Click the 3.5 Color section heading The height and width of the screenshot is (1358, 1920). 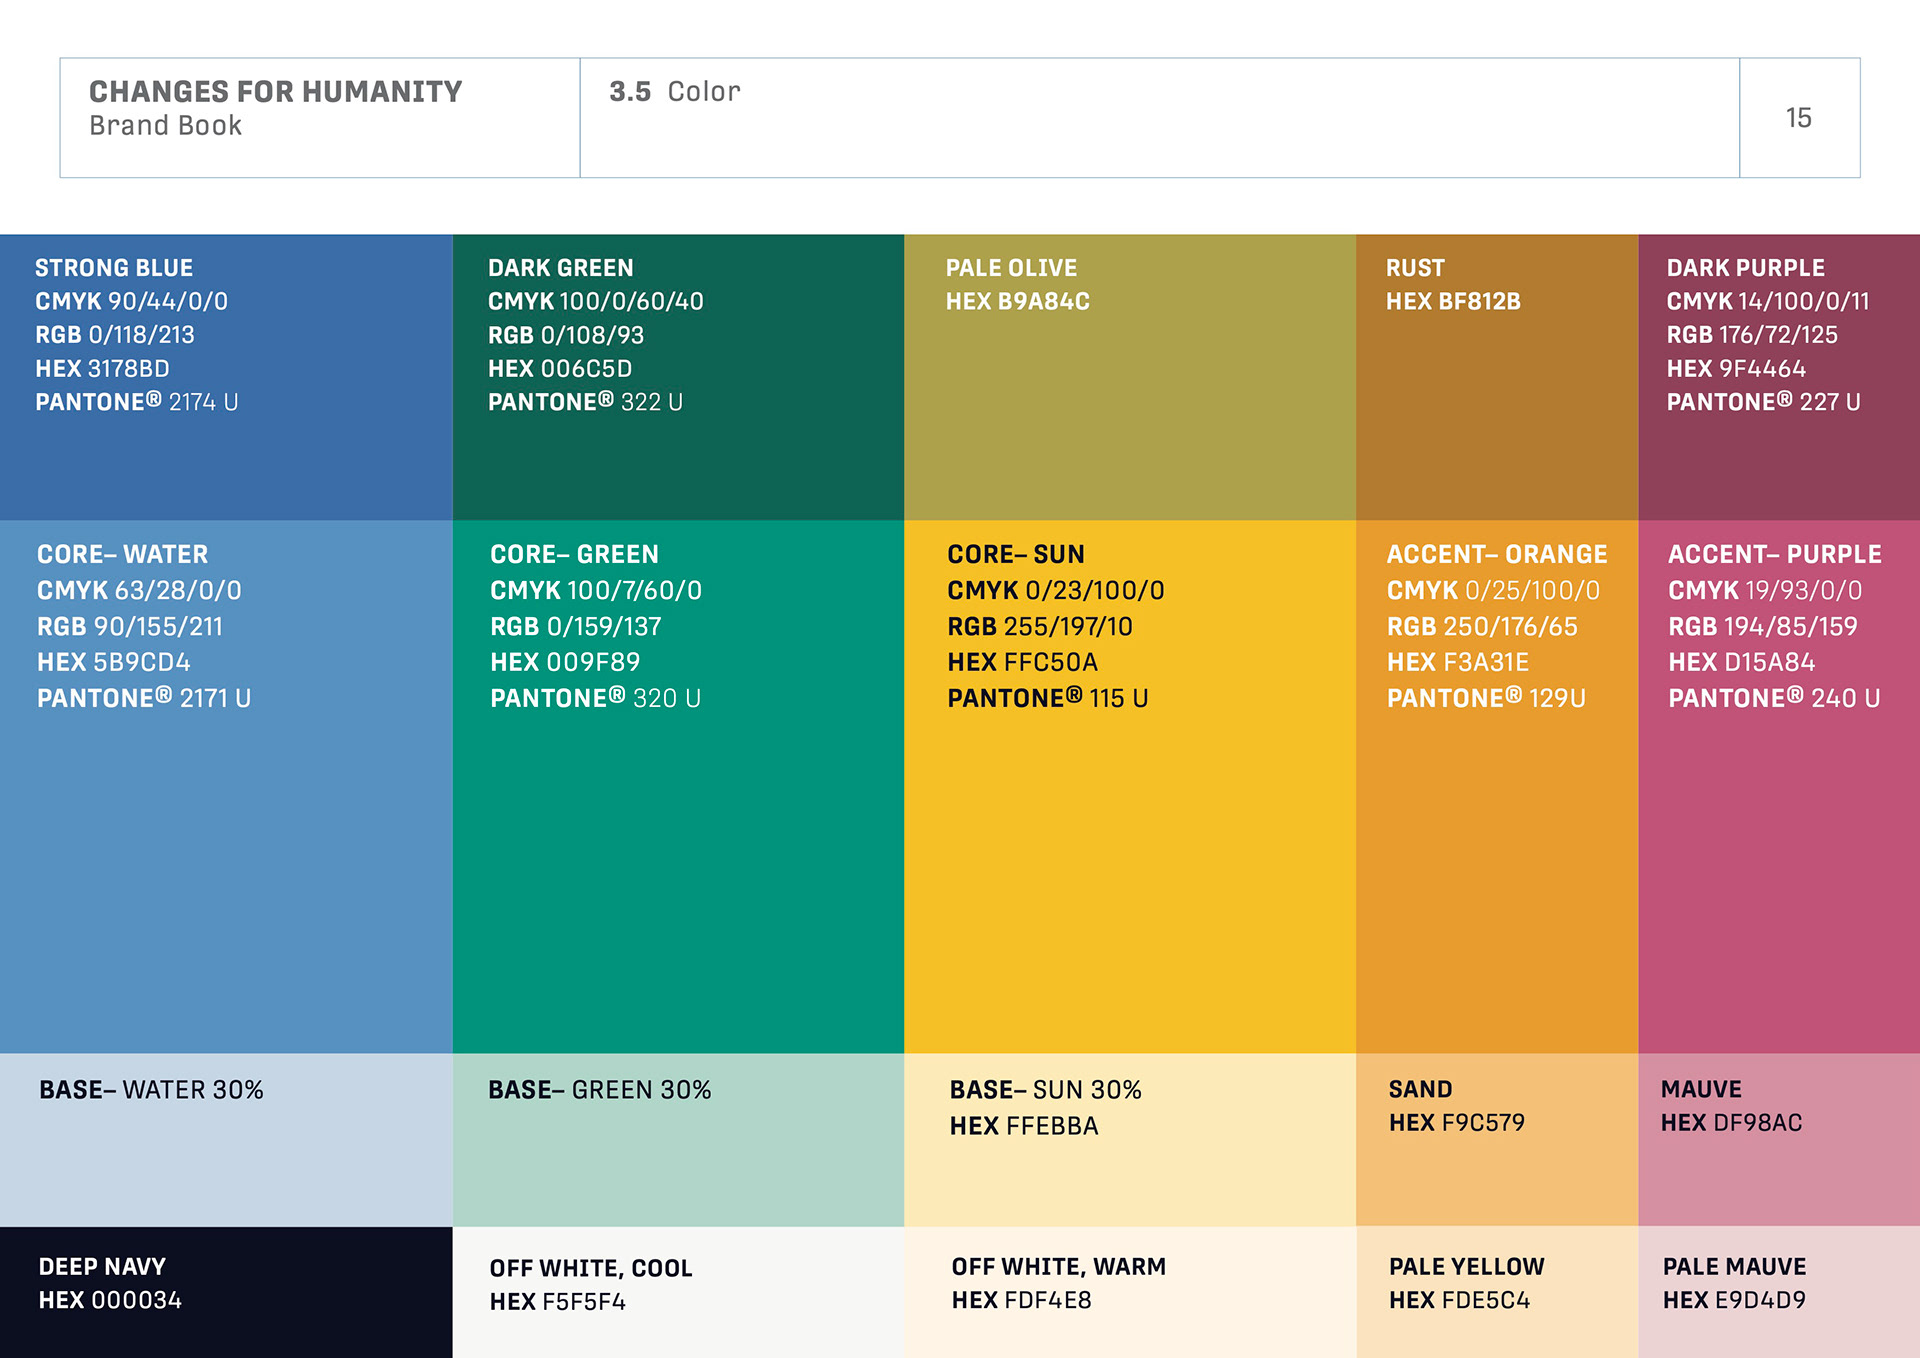tap(675, 92)
